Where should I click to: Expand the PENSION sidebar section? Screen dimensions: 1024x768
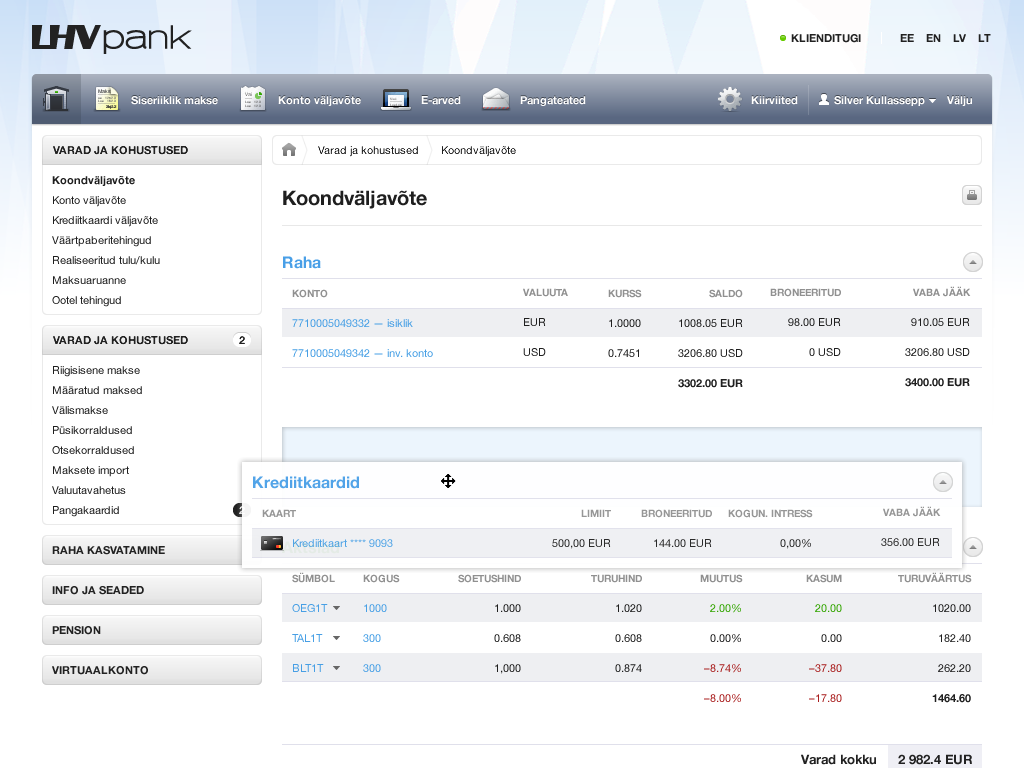[x=151, y=630]
